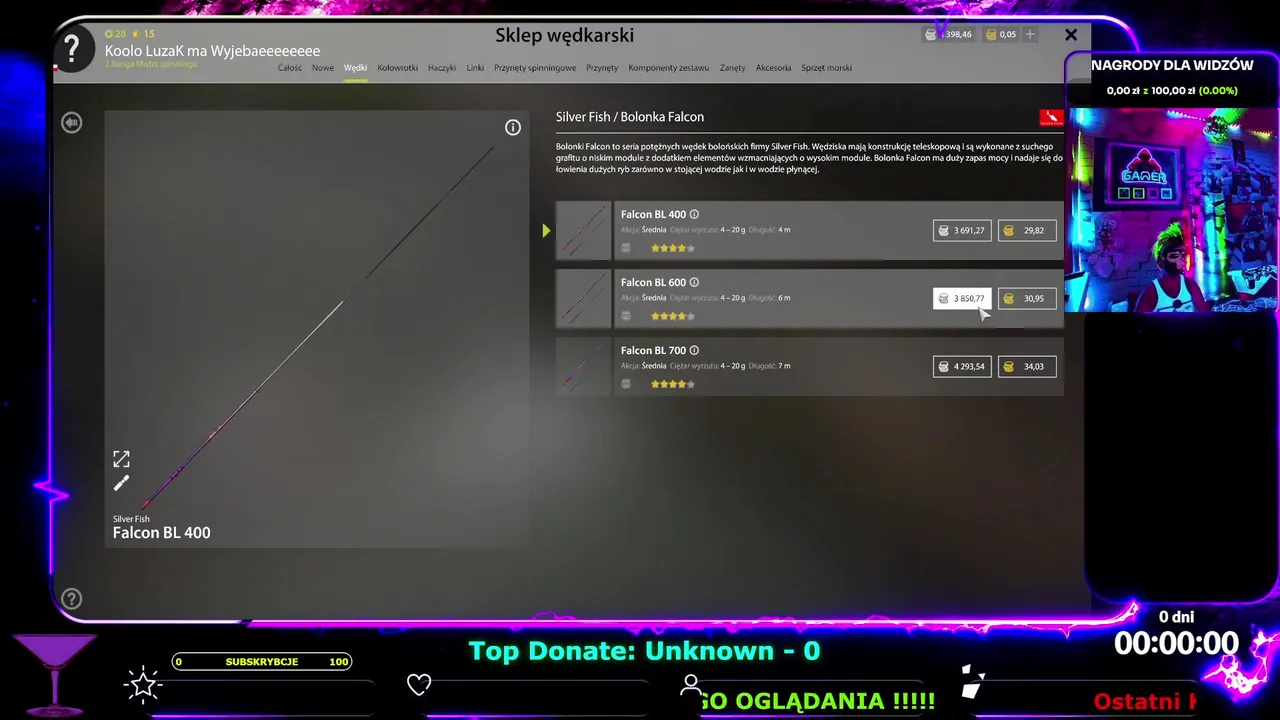1280x720 pixels.
Task: Click the back arrow icon beside preview
Action: pyautogui.click(x=71, y=122)
